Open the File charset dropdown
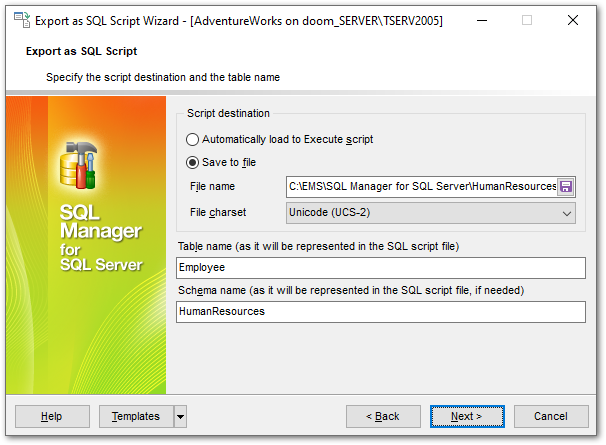Viewport: 606px width, 445px height. tap(431, 213)
